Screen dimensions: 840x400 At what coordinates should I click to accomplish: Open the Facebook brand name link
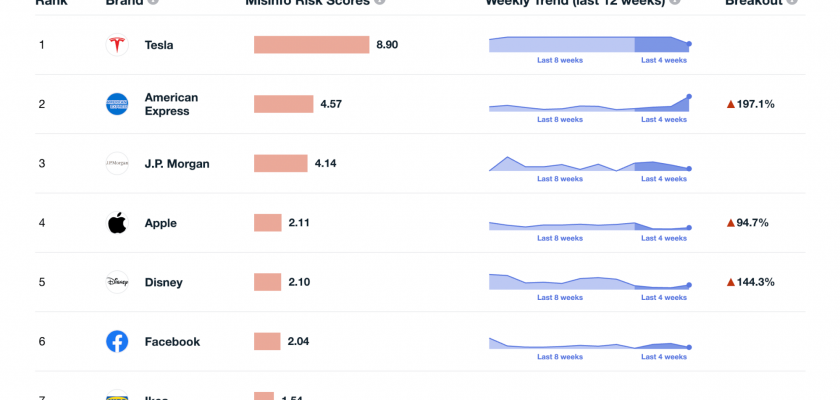point(172,341)
